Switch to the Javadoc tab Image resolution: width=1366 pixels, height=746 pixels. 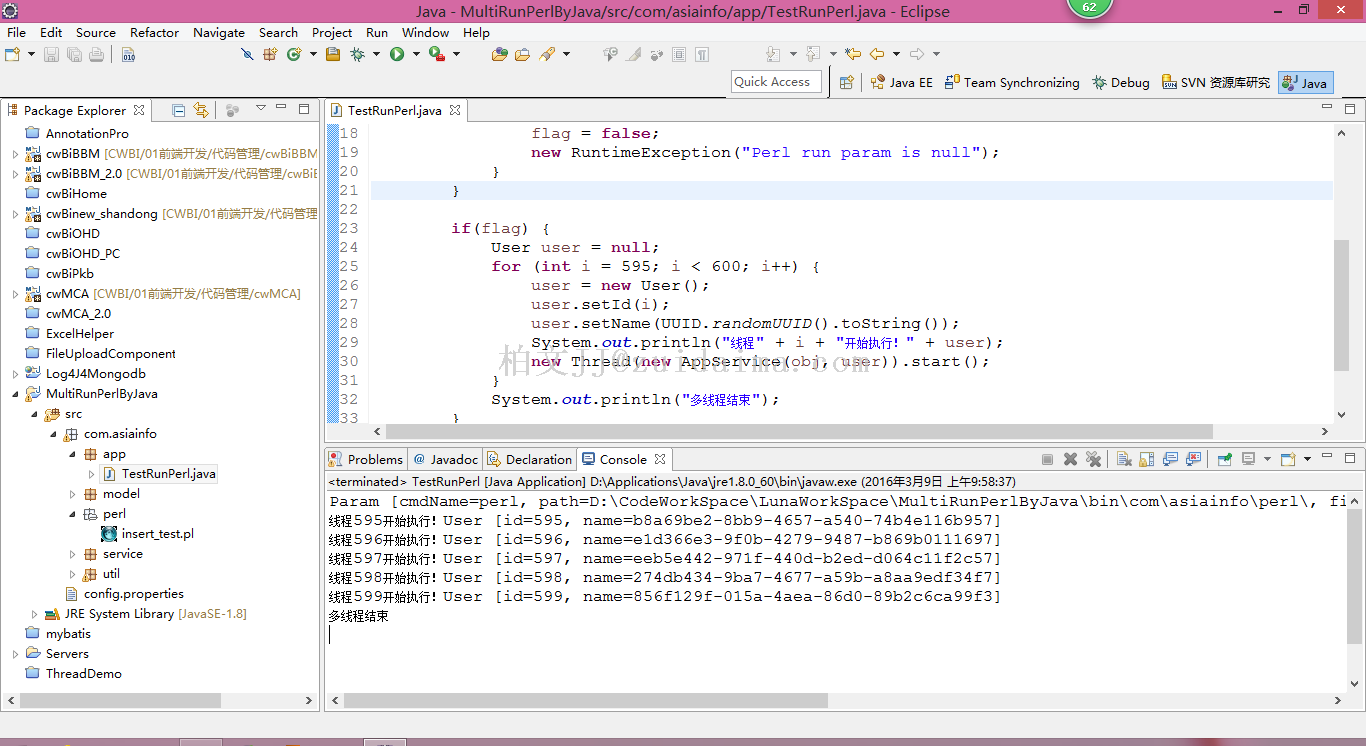(446, 459)
